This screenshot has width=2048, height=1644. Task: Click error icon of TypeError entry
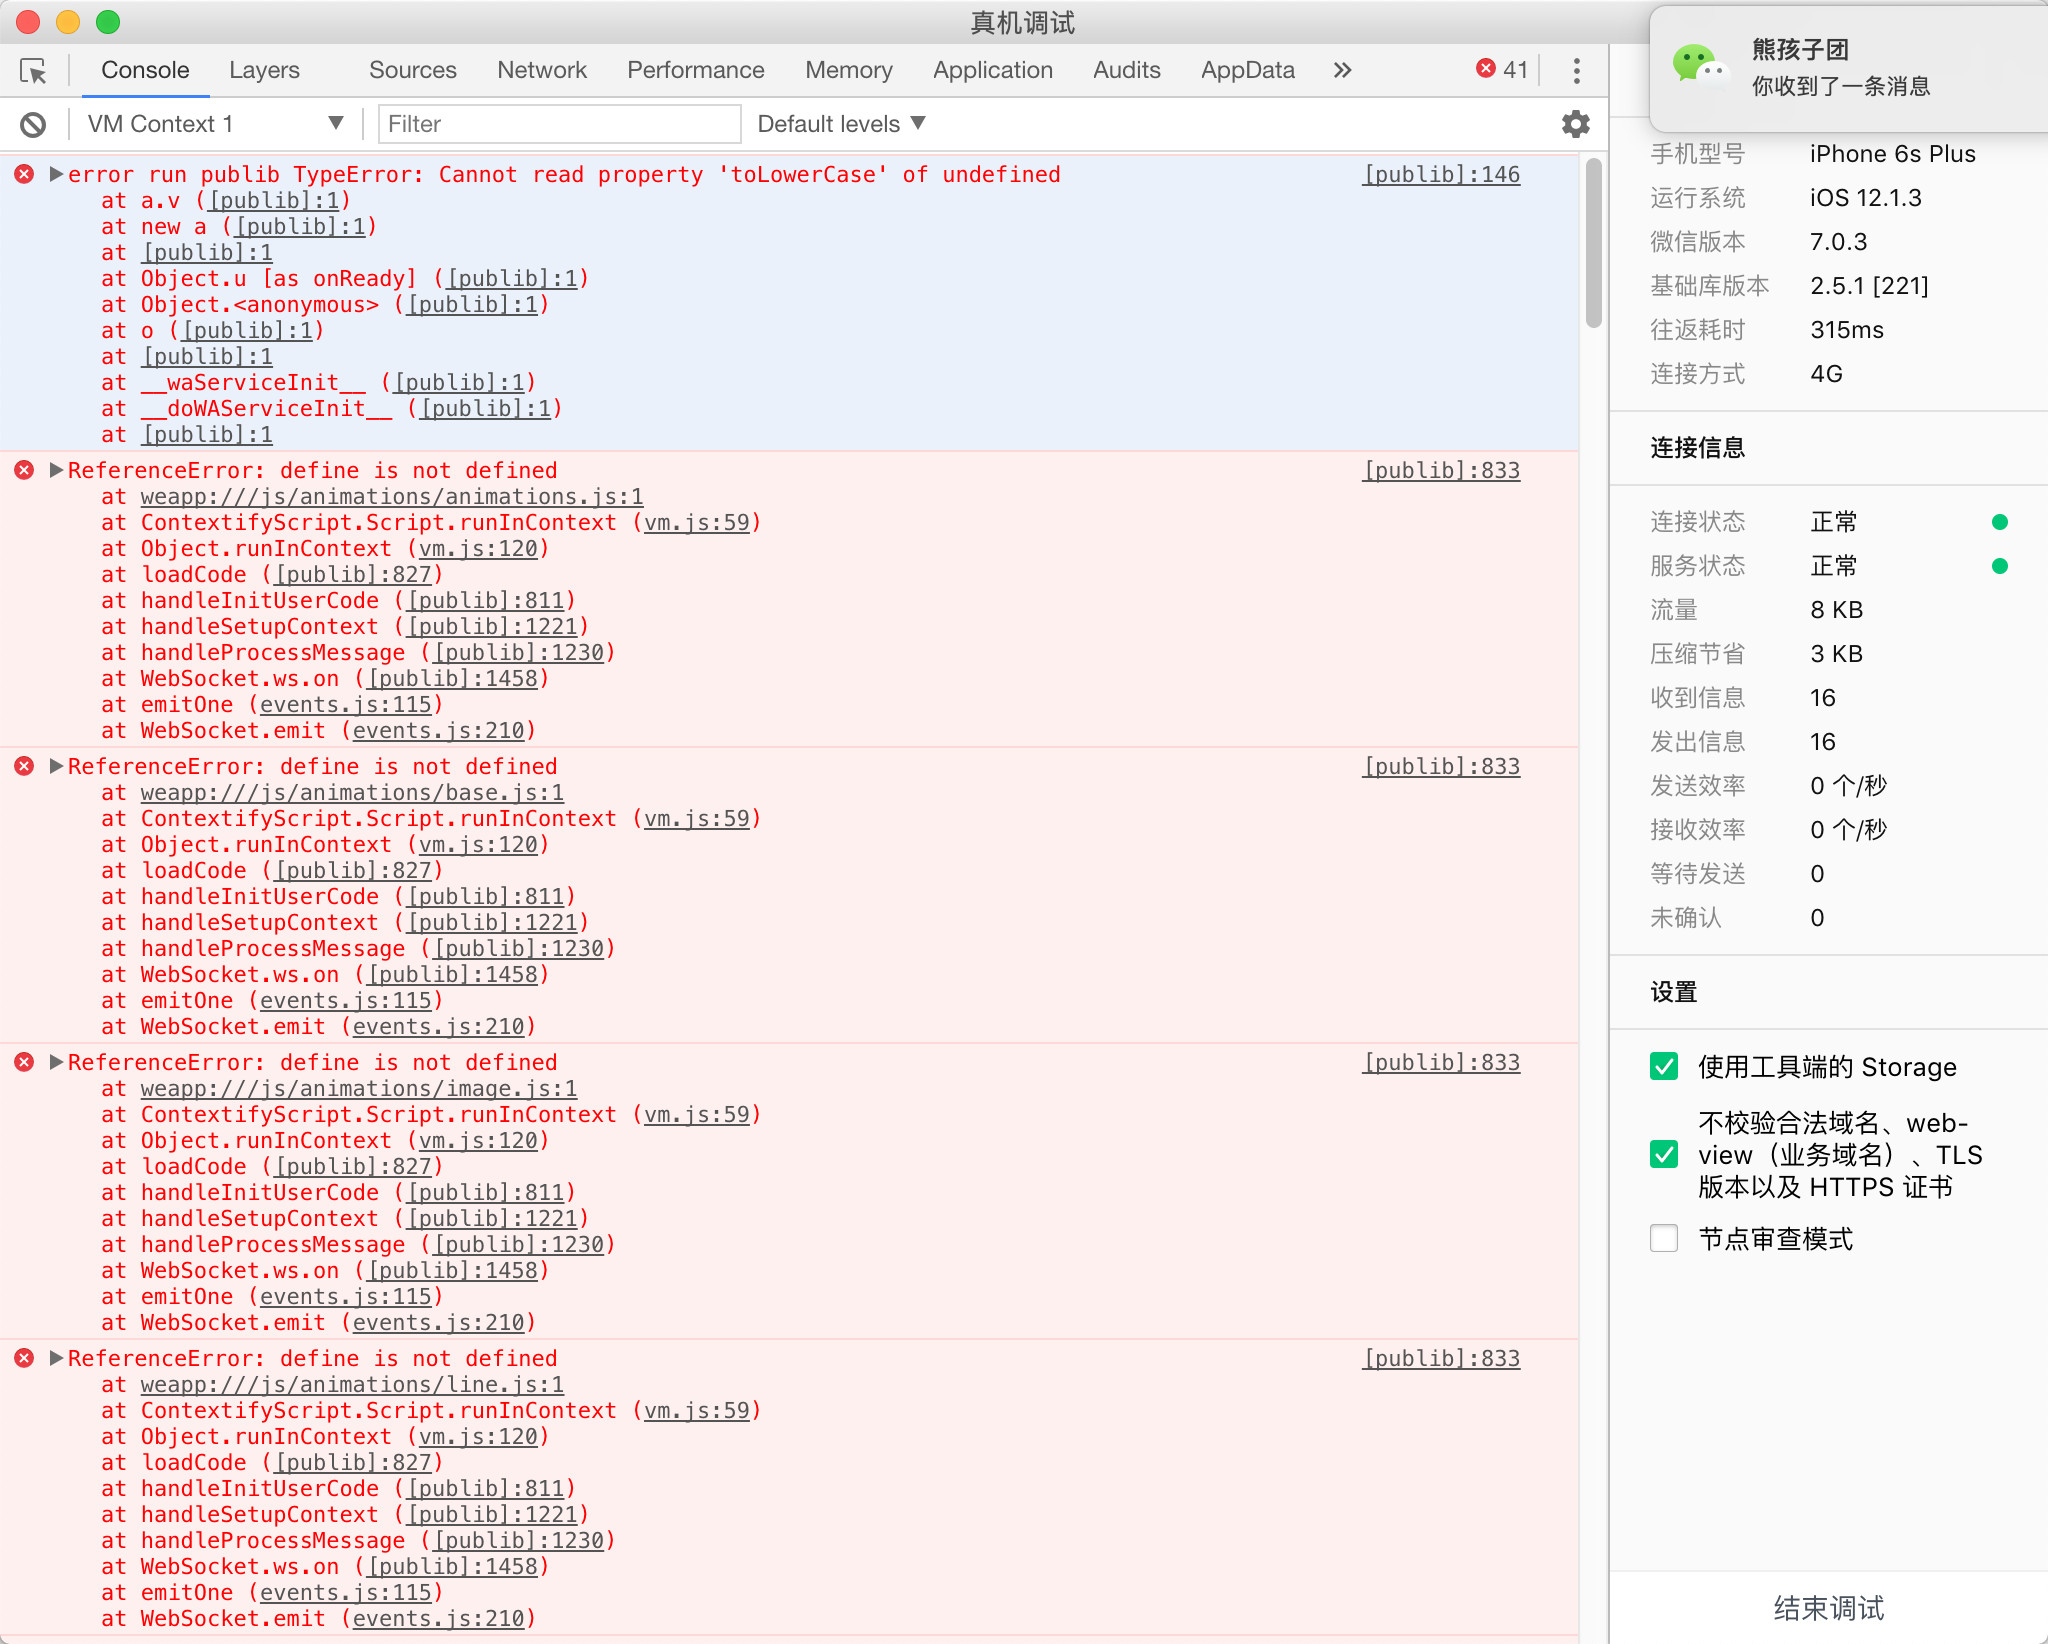pos(24,174)
